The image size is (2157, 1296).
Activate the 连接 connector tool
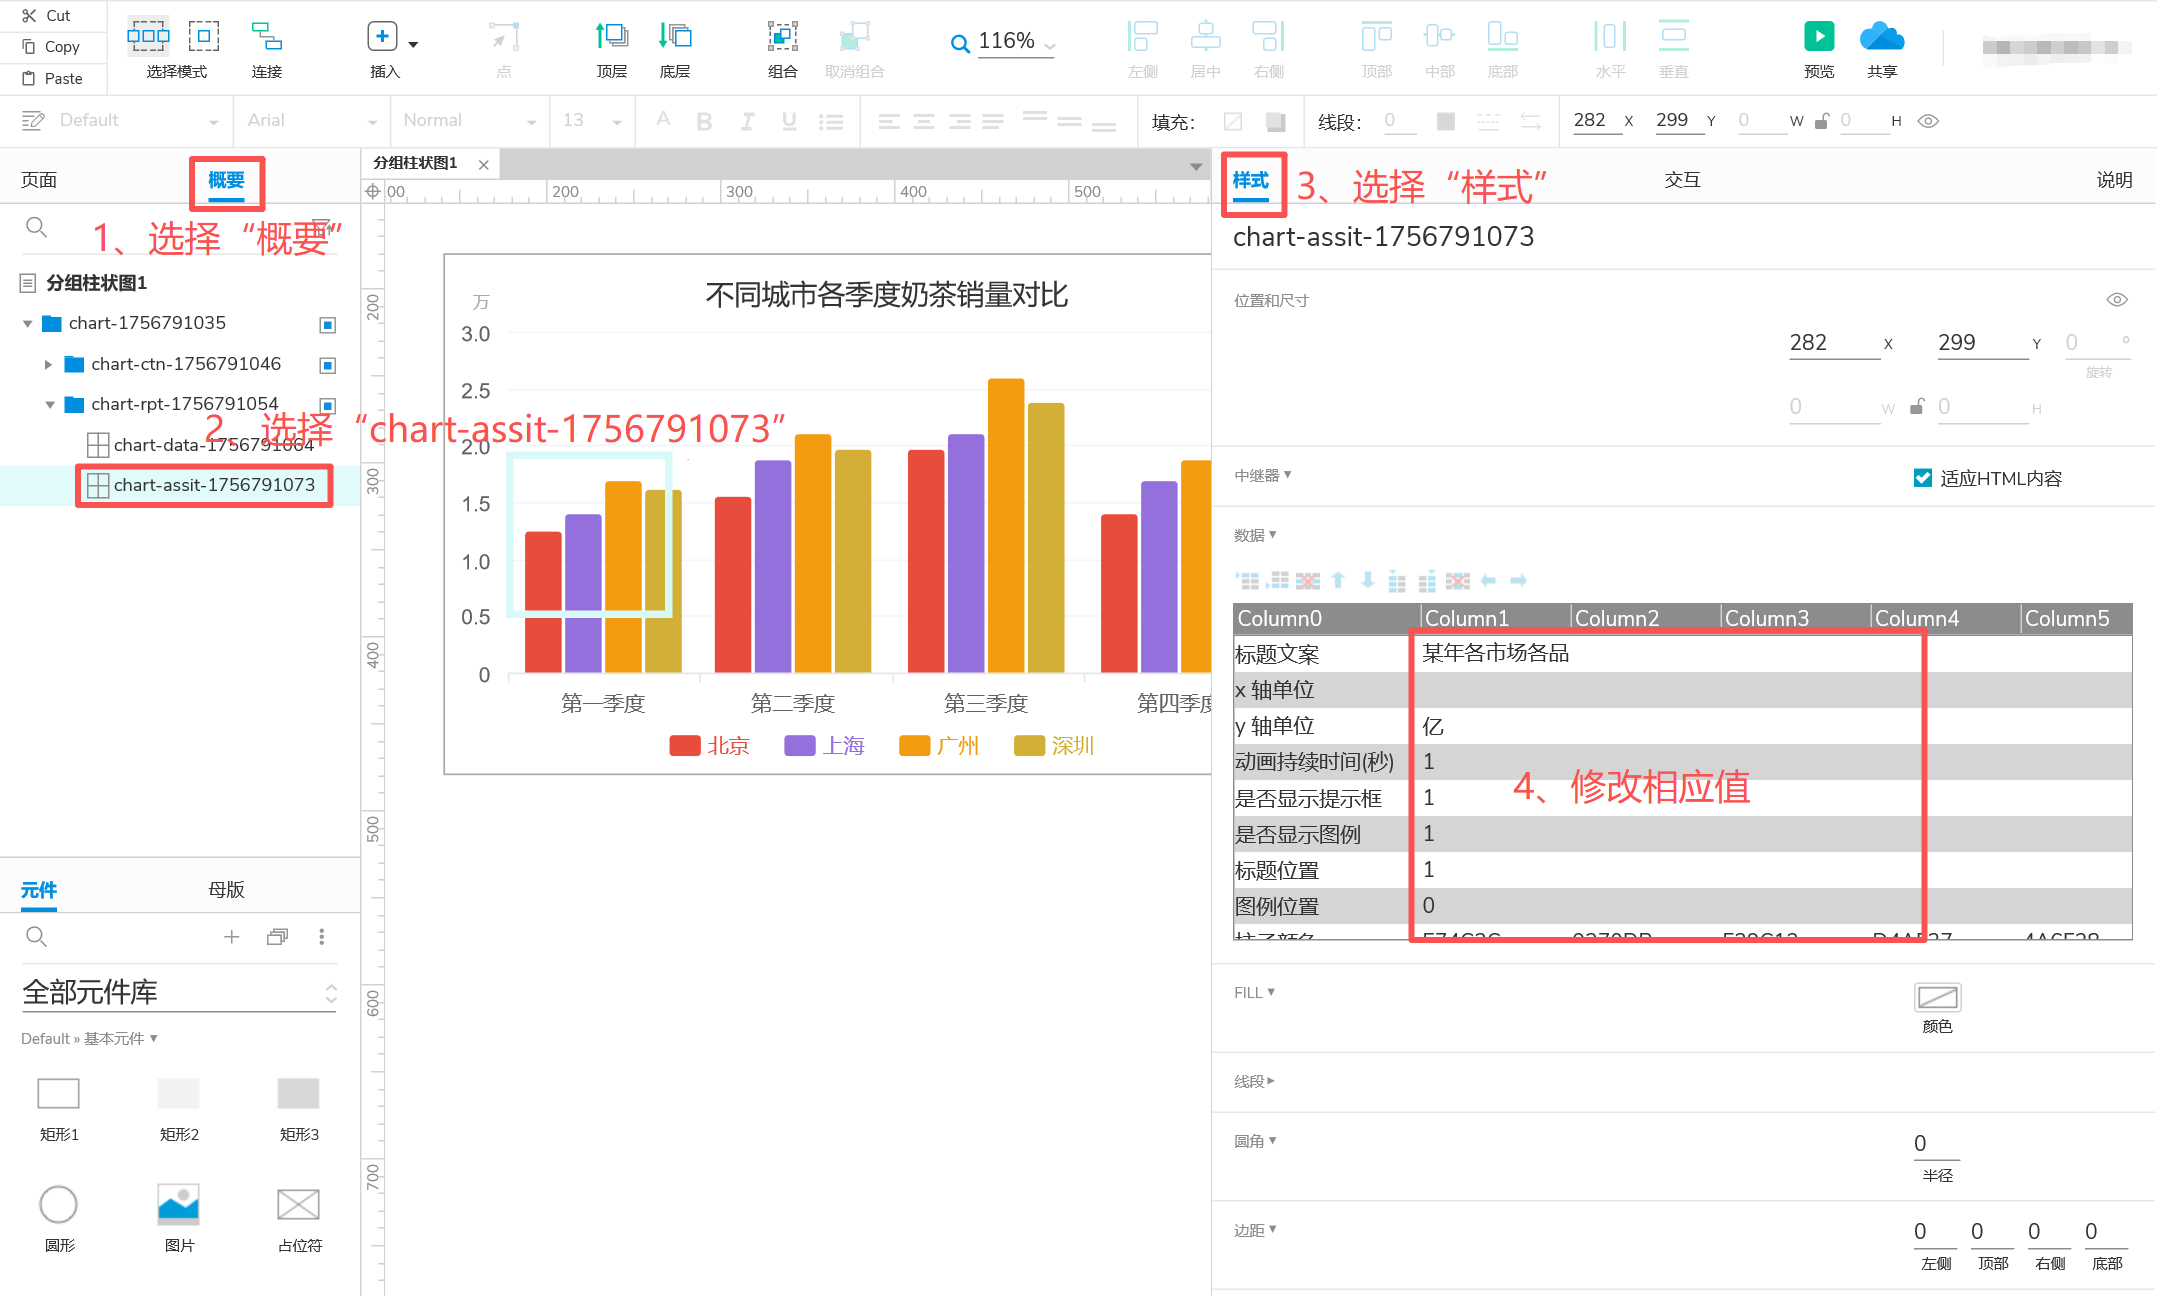(x=266, y=36)
